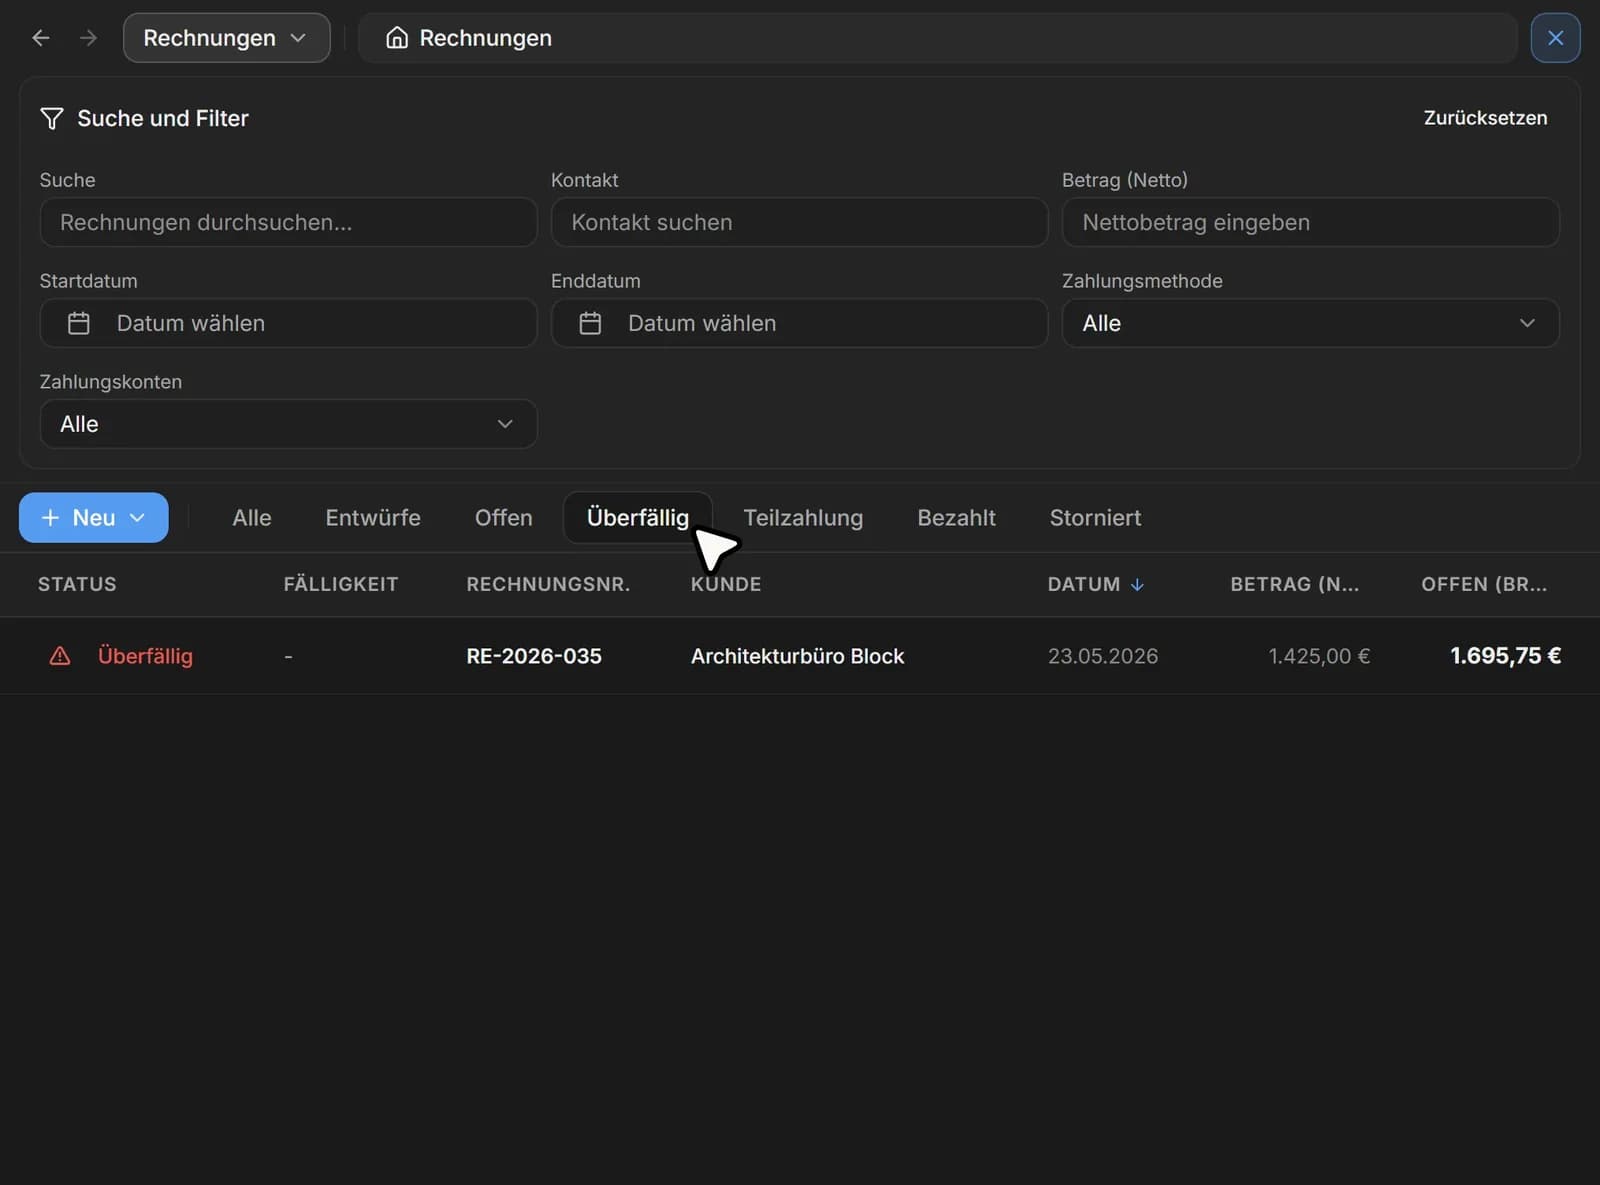
Task: Click the date 23.05.2026
Action: [x=1103, y=656]
